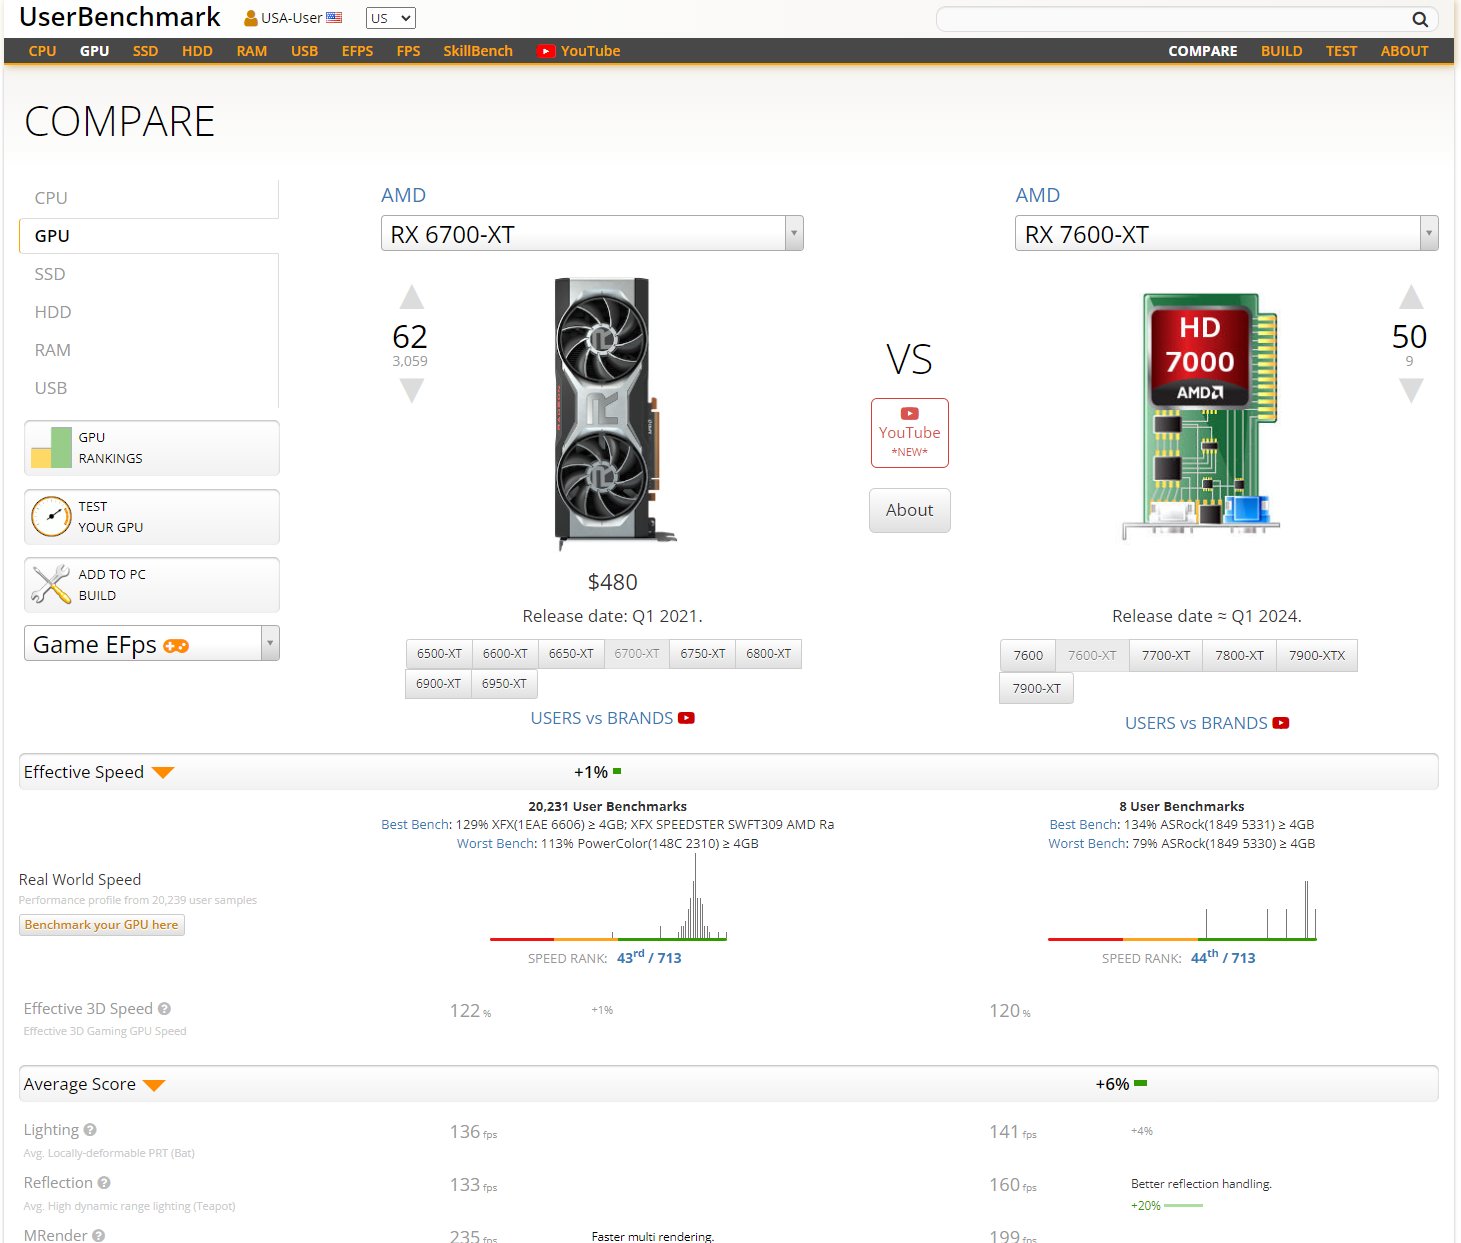Viewport: 1461px width, 1243px height.
Task: Select the 7700-XT model button
Action: tap(1166, 655)
